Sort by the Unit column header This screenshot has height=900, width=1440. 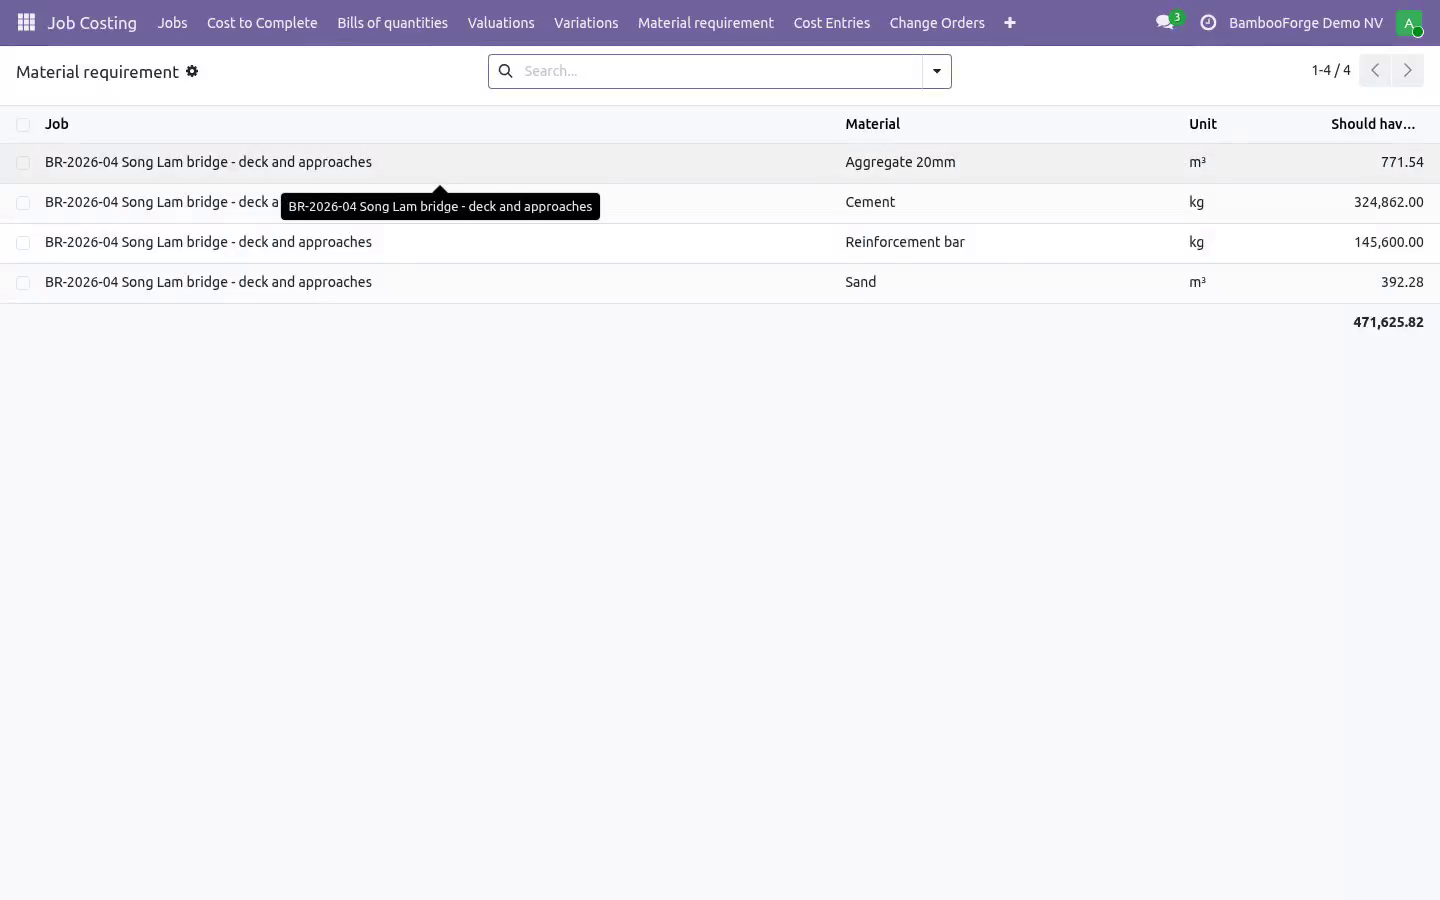(x=1203, y=124)
